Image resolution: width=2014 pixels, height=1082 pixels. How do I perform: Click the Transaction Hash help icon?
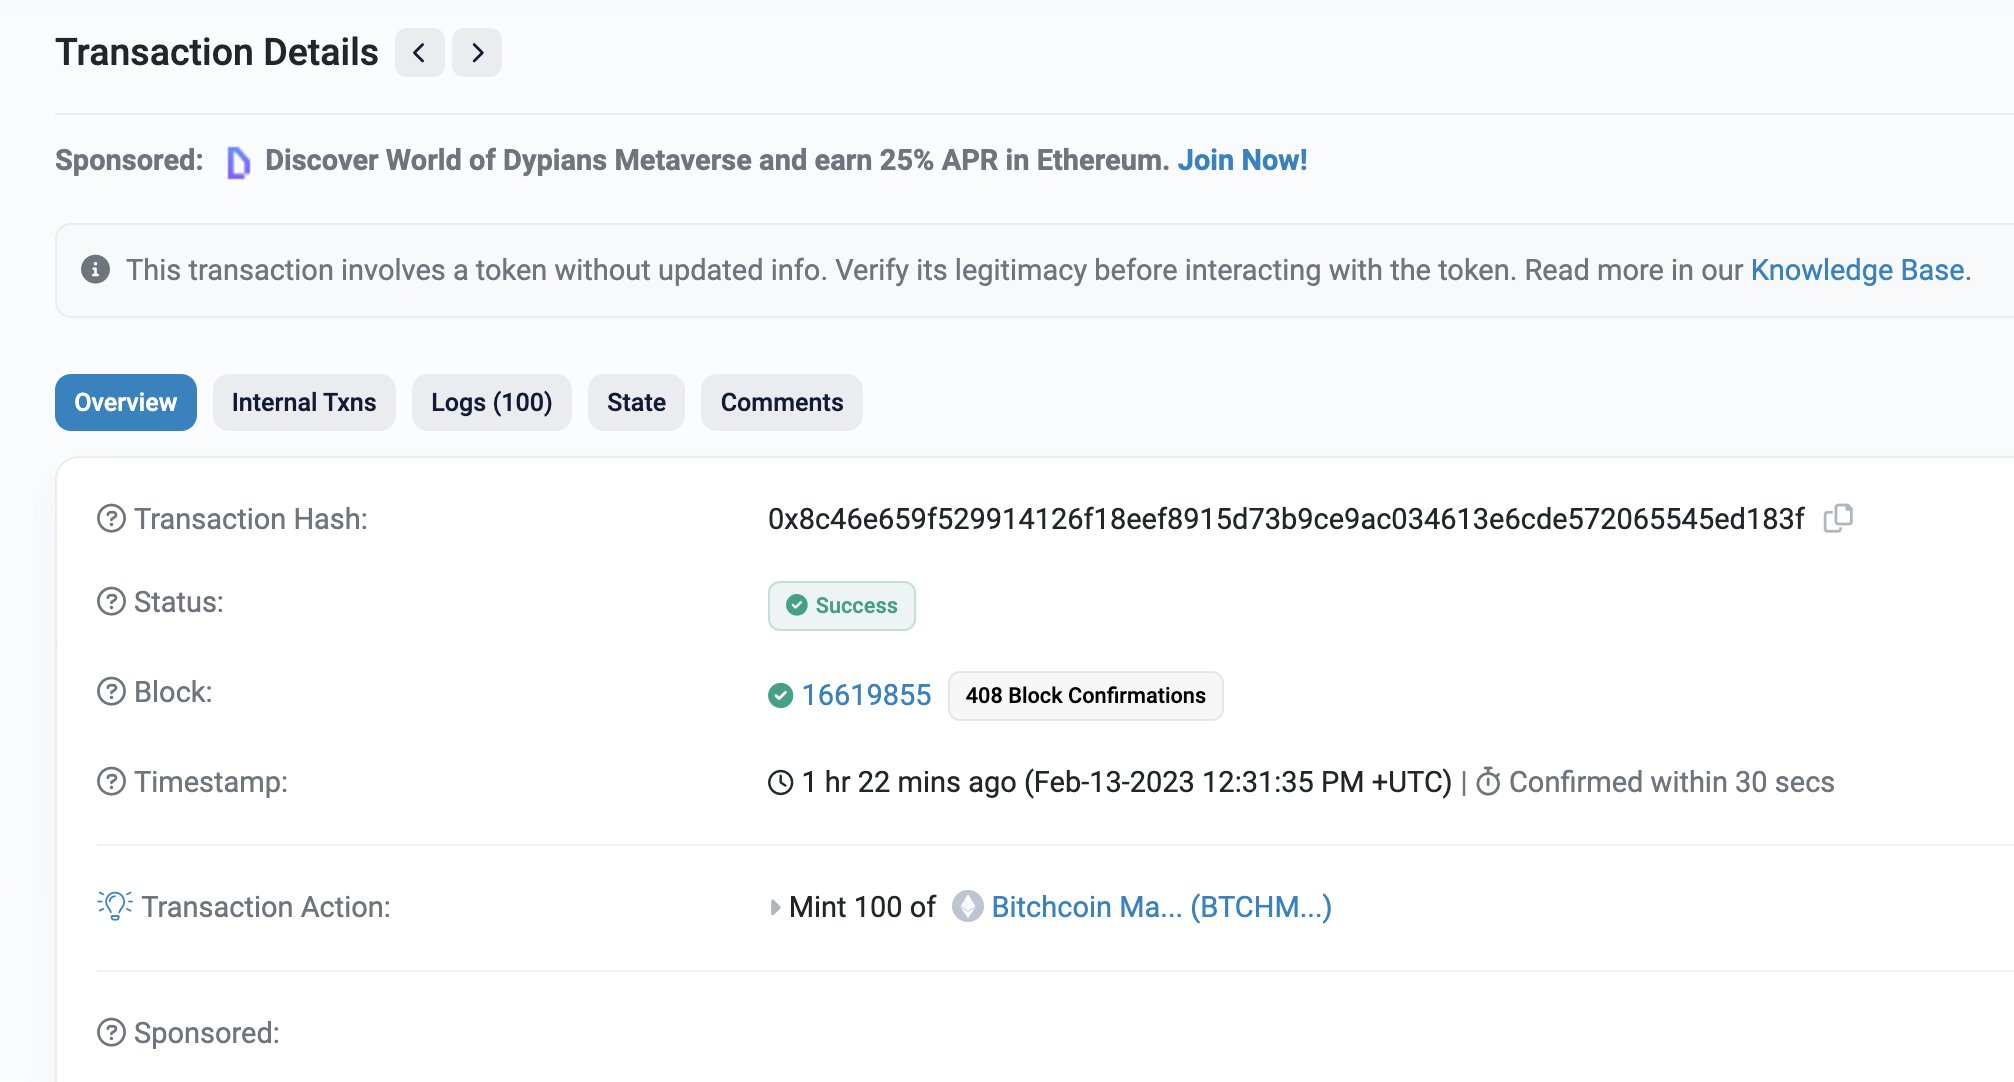coord(111,519)
